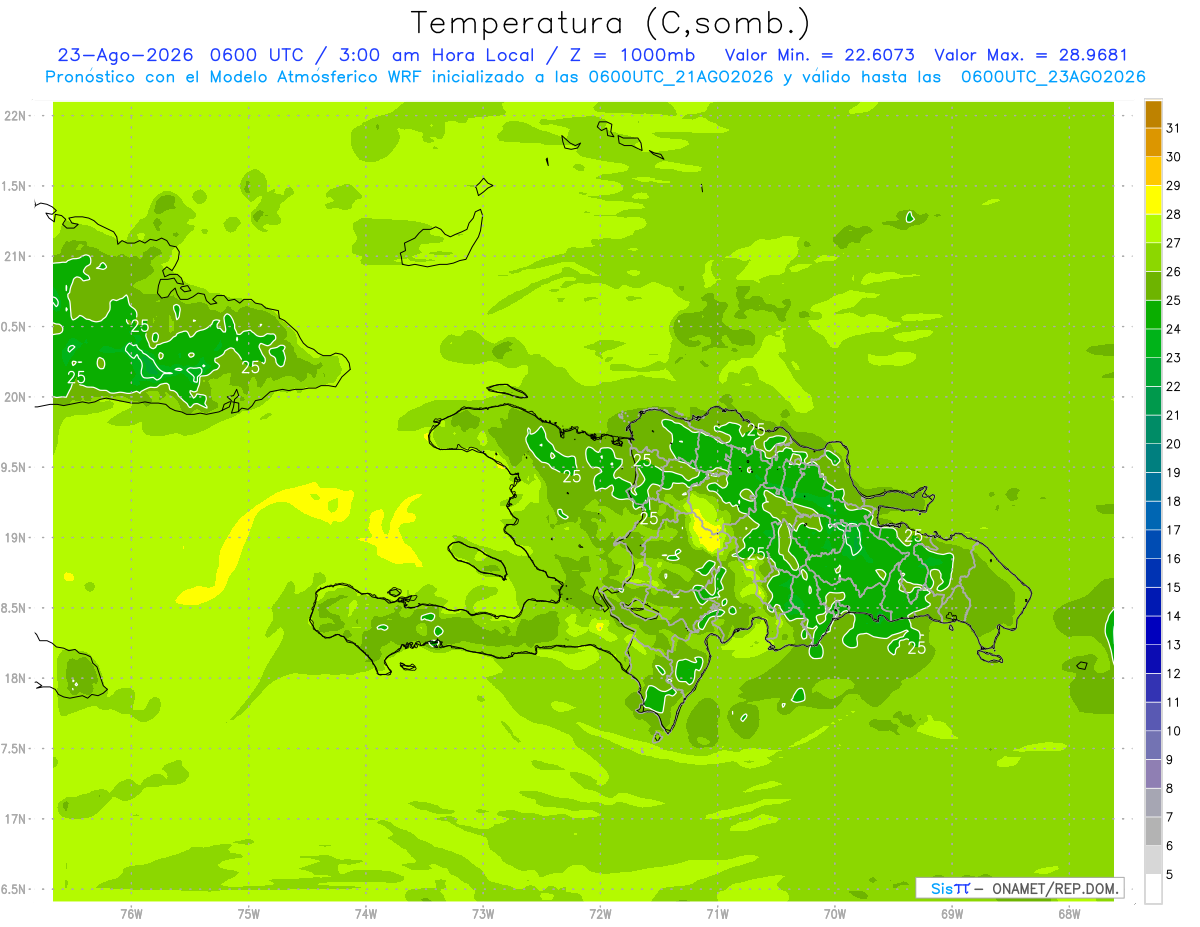The width and height of the screenshot is (1200, 927).
Task: Click the legend value "10"
Action: [x=1174, y=731]
